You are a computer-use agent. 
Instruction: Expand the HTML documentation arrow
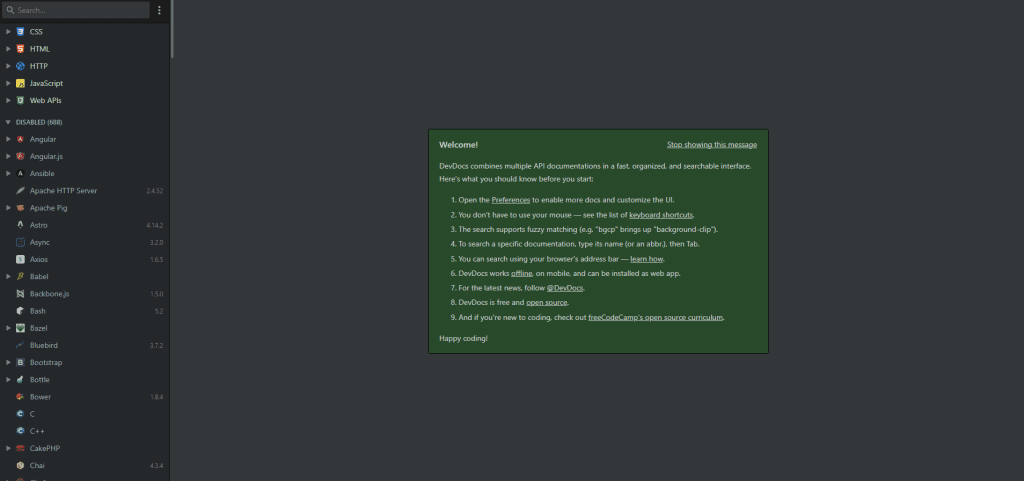8,49
